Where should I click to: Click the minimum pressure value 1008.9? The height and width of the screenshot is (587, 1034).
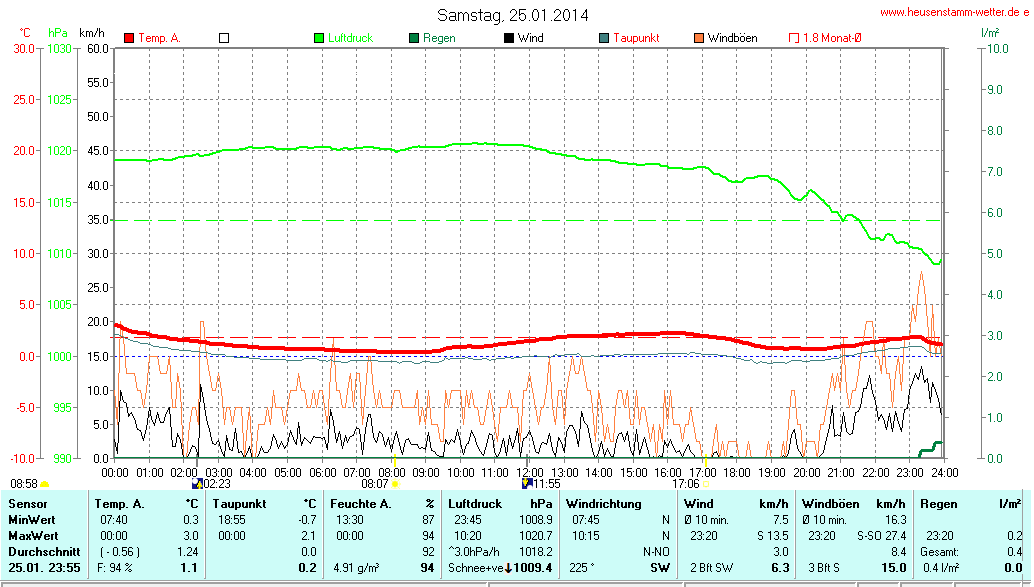click(535, 520)
